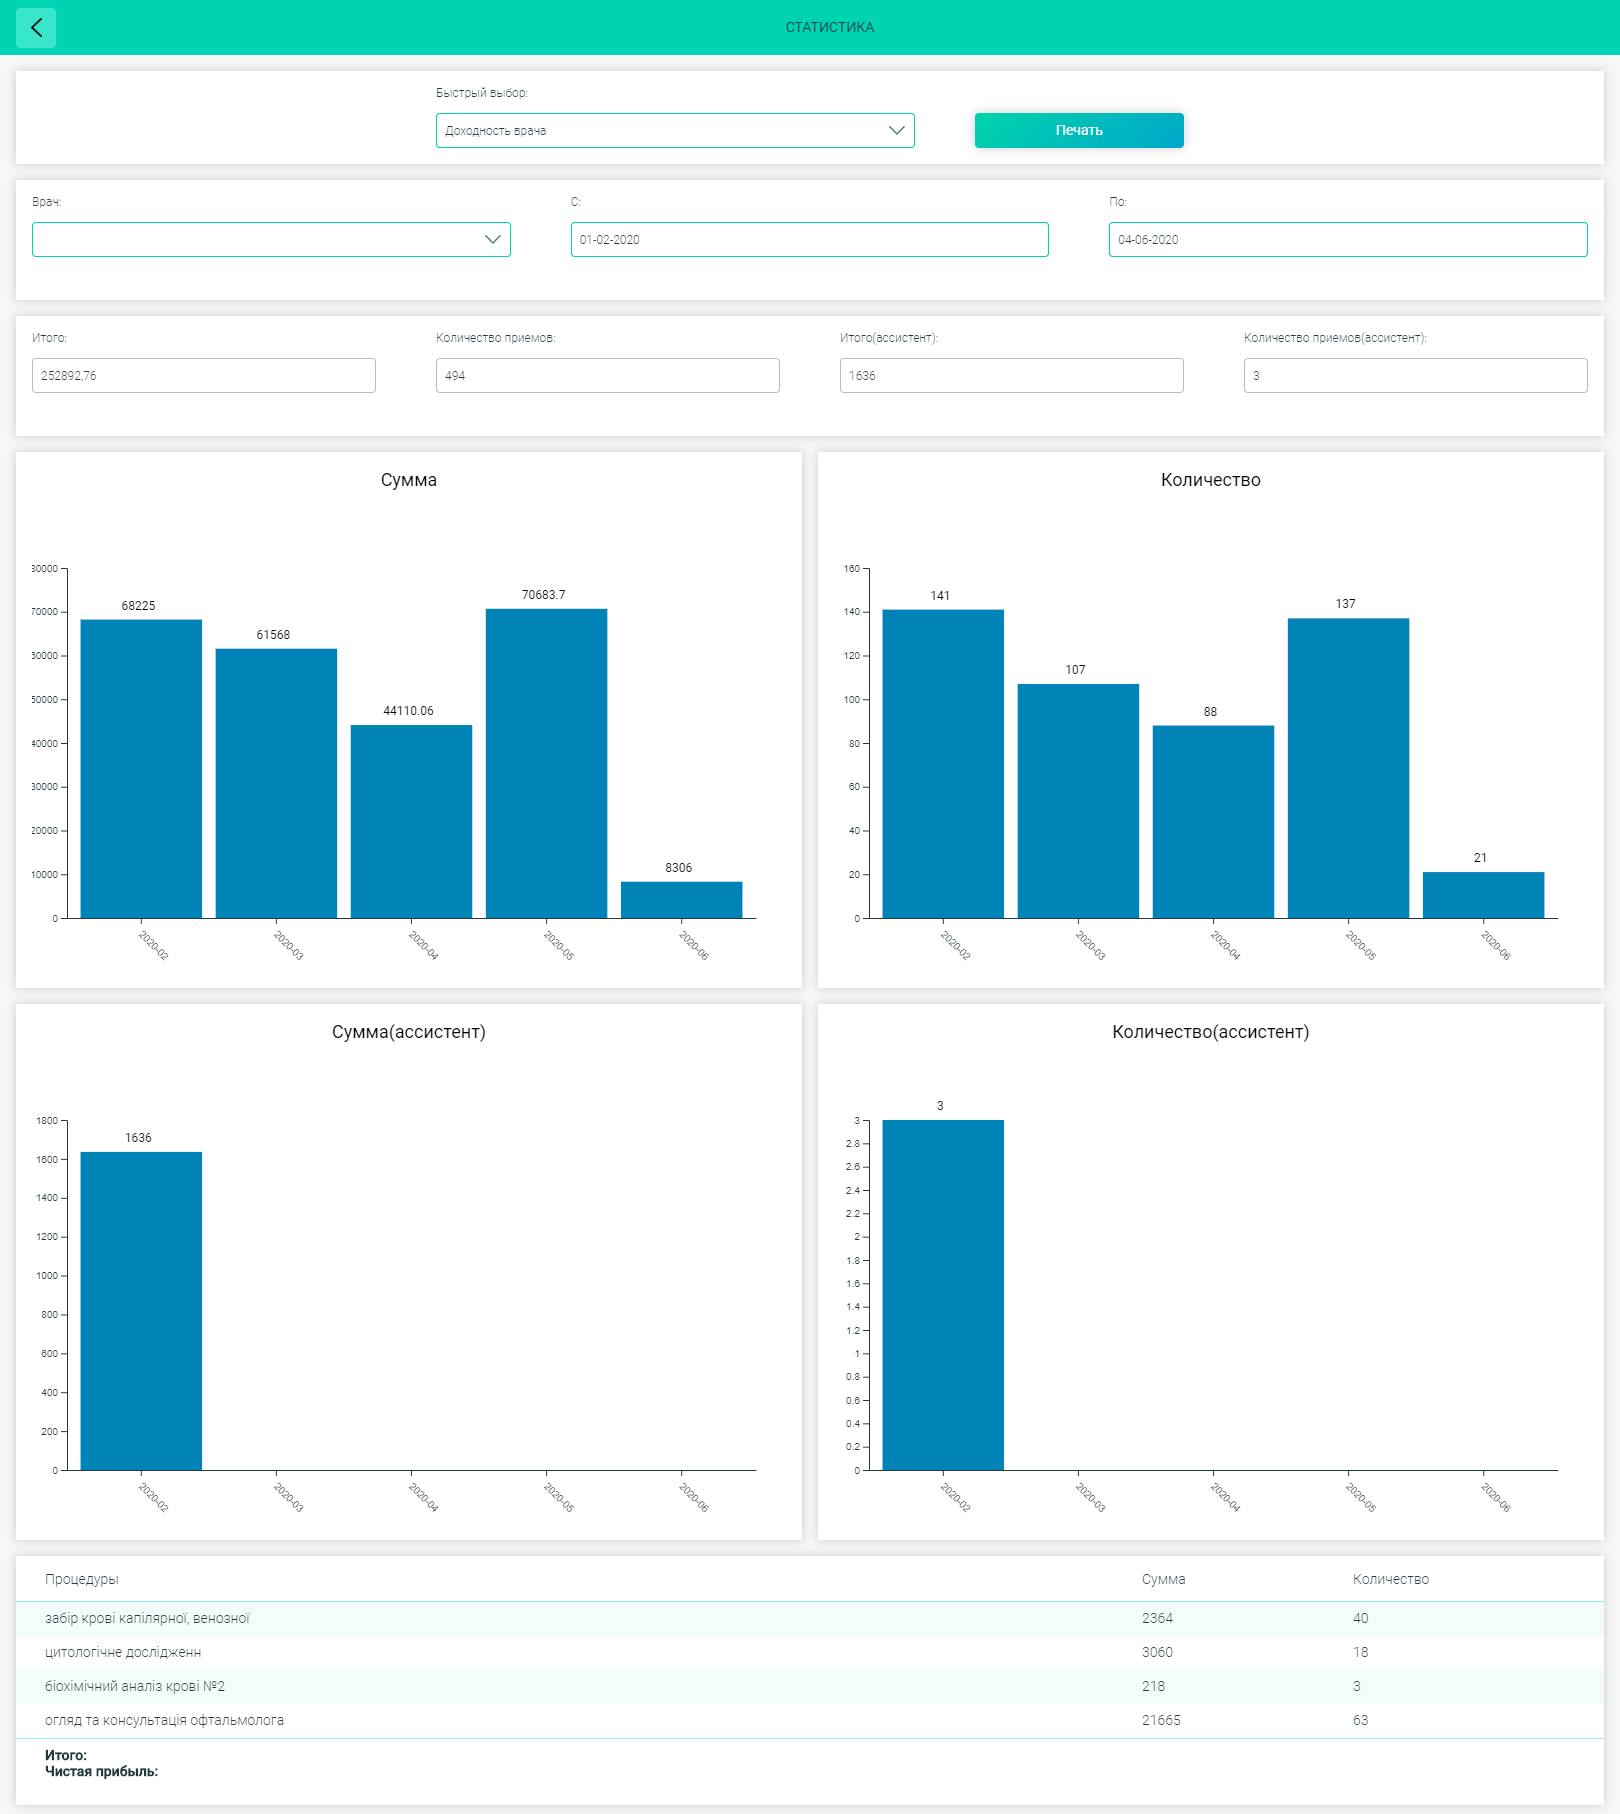Click the Количество приемов field showing 494
Screen dimensions: 1620x1814
608,375
